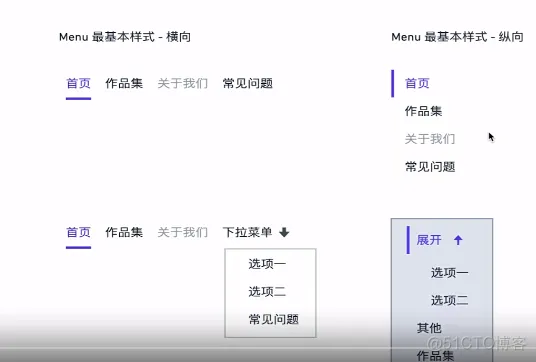536x362 pixels.
Task: Click 其他 in the expanded vertical menu
Action: pos(429,328)
